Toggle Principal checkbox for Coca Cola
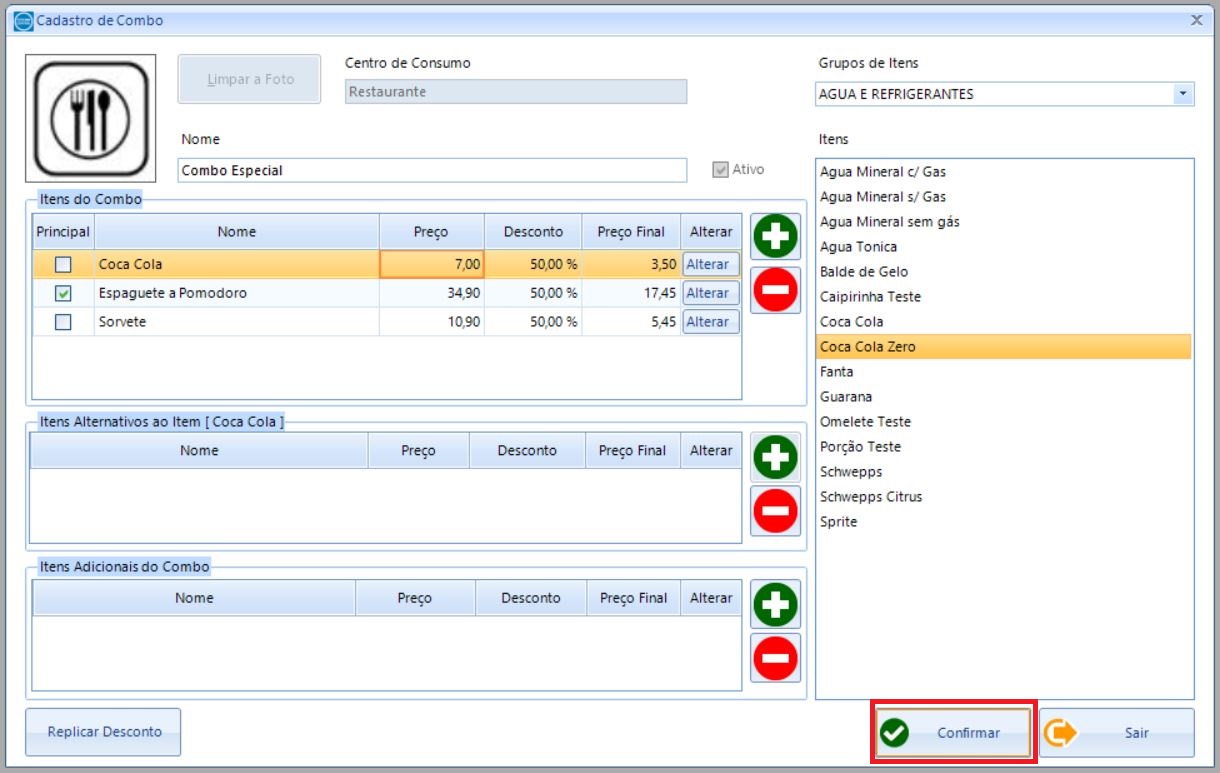The image size is (1220, 773). pyautogui.click(x=63, y=265)
